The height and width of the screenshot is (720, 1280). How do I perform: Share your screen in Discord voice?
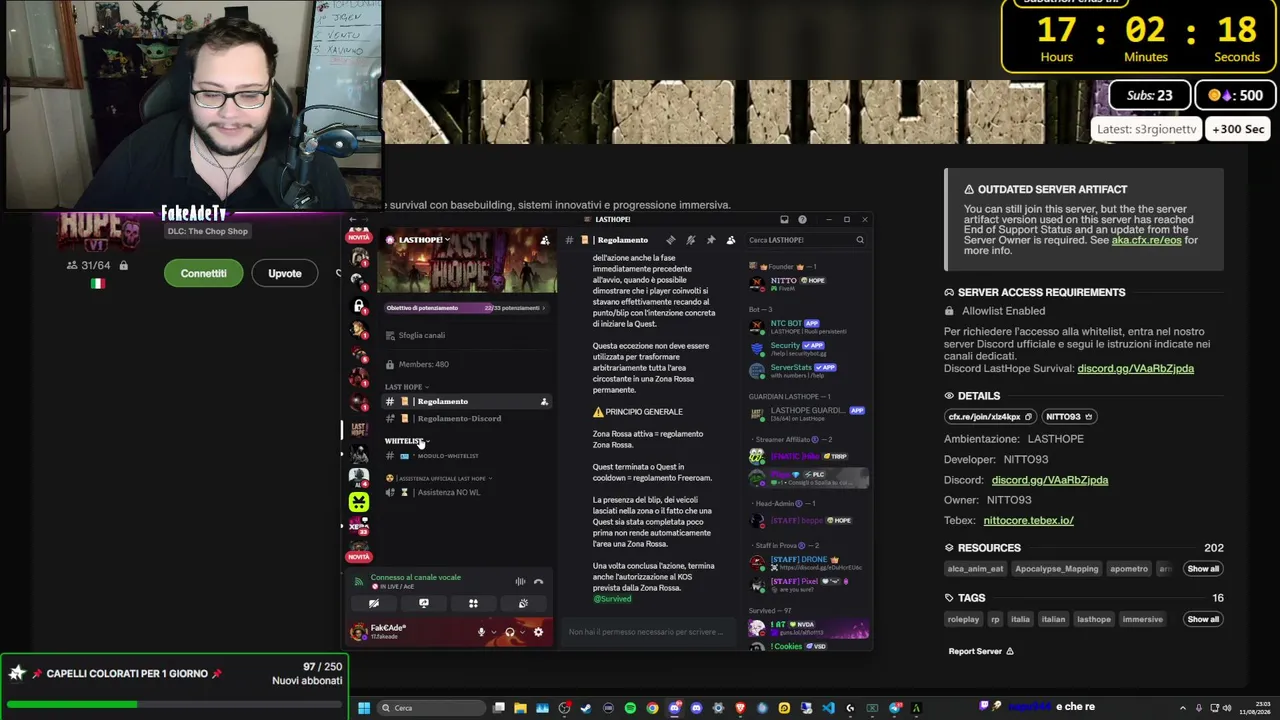tap(424, 604)
